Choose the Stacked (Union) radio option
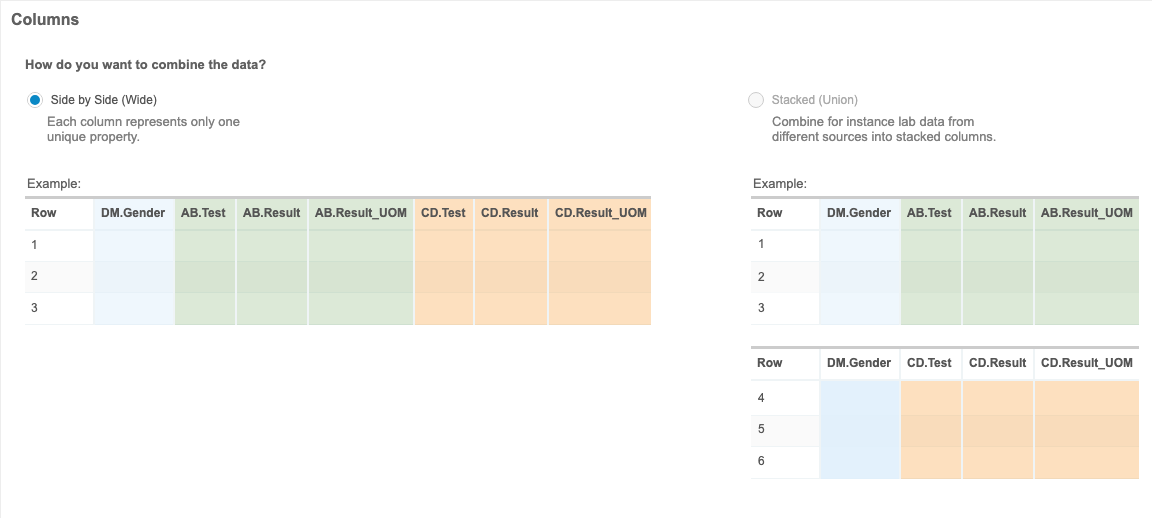The height and width of the screenshot is (518, 1152). coord(756,100)
